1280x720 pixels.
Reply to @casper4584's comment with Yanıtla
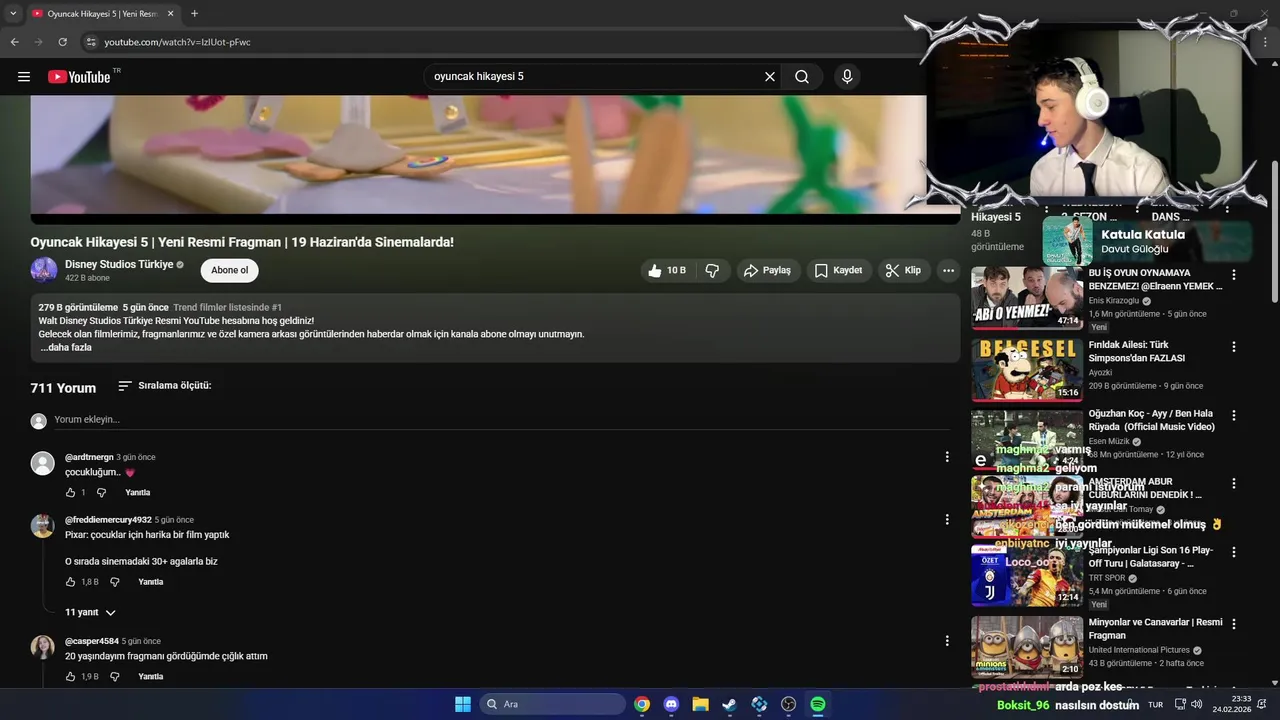151,676
